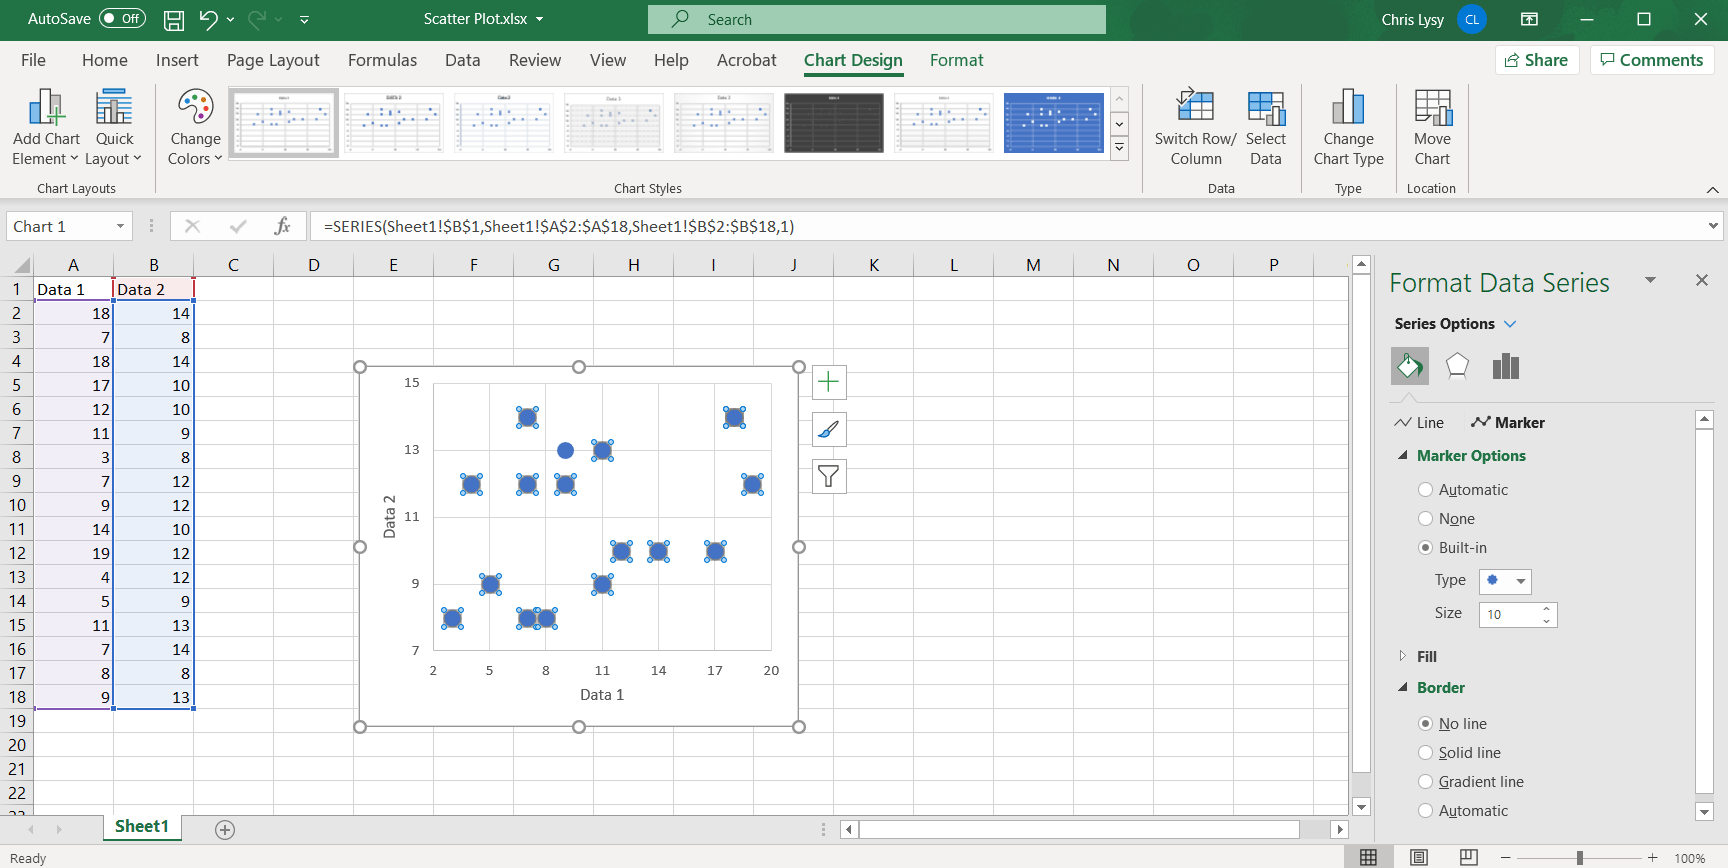This screenshot has width=1728, height=868.
Task: Click zoom in plus button
Action: (1653, 858)
